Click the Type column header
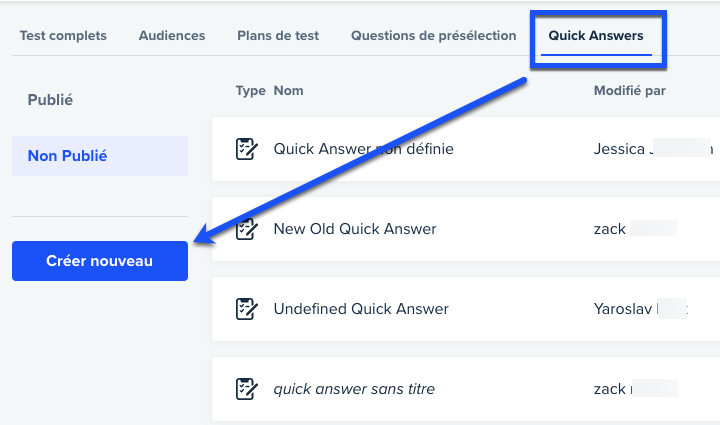720x425 pixels. click(251, 91)
